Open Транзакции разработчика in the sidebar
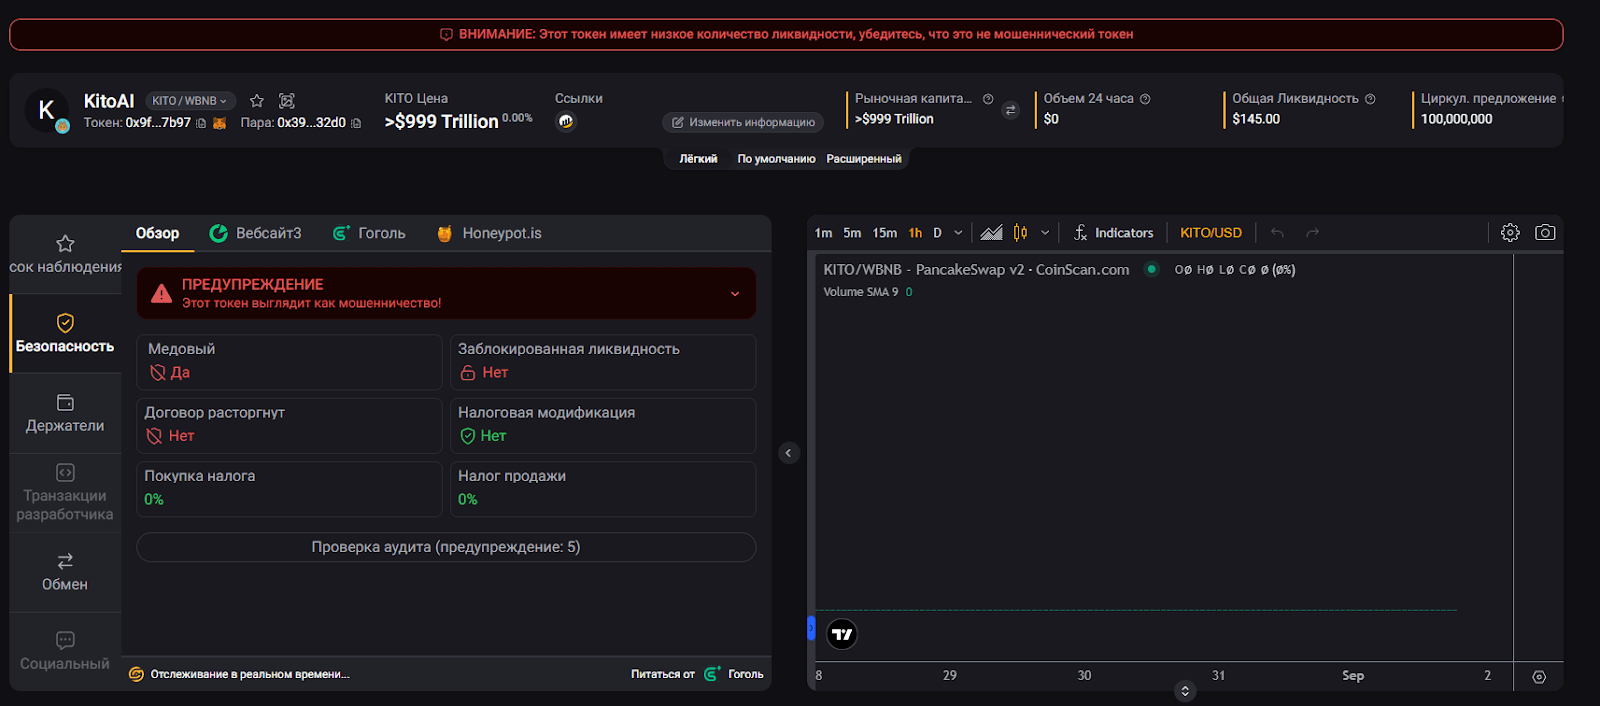Image resolution: width=1600 pixels, height=706 pixels. [65, 492]
